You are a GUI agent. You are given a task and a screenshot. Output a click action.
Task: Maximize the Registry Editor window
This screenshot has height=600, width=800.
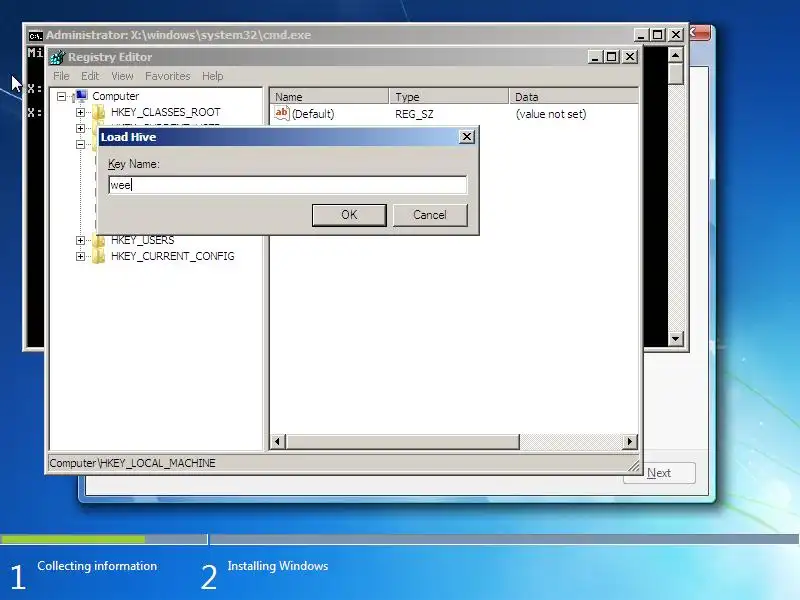click(x=611, y=57)
